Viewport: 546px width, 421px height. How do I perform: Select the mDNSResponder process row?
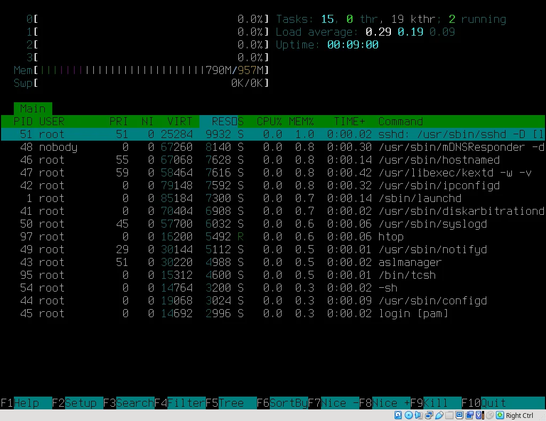click(273, 147)
